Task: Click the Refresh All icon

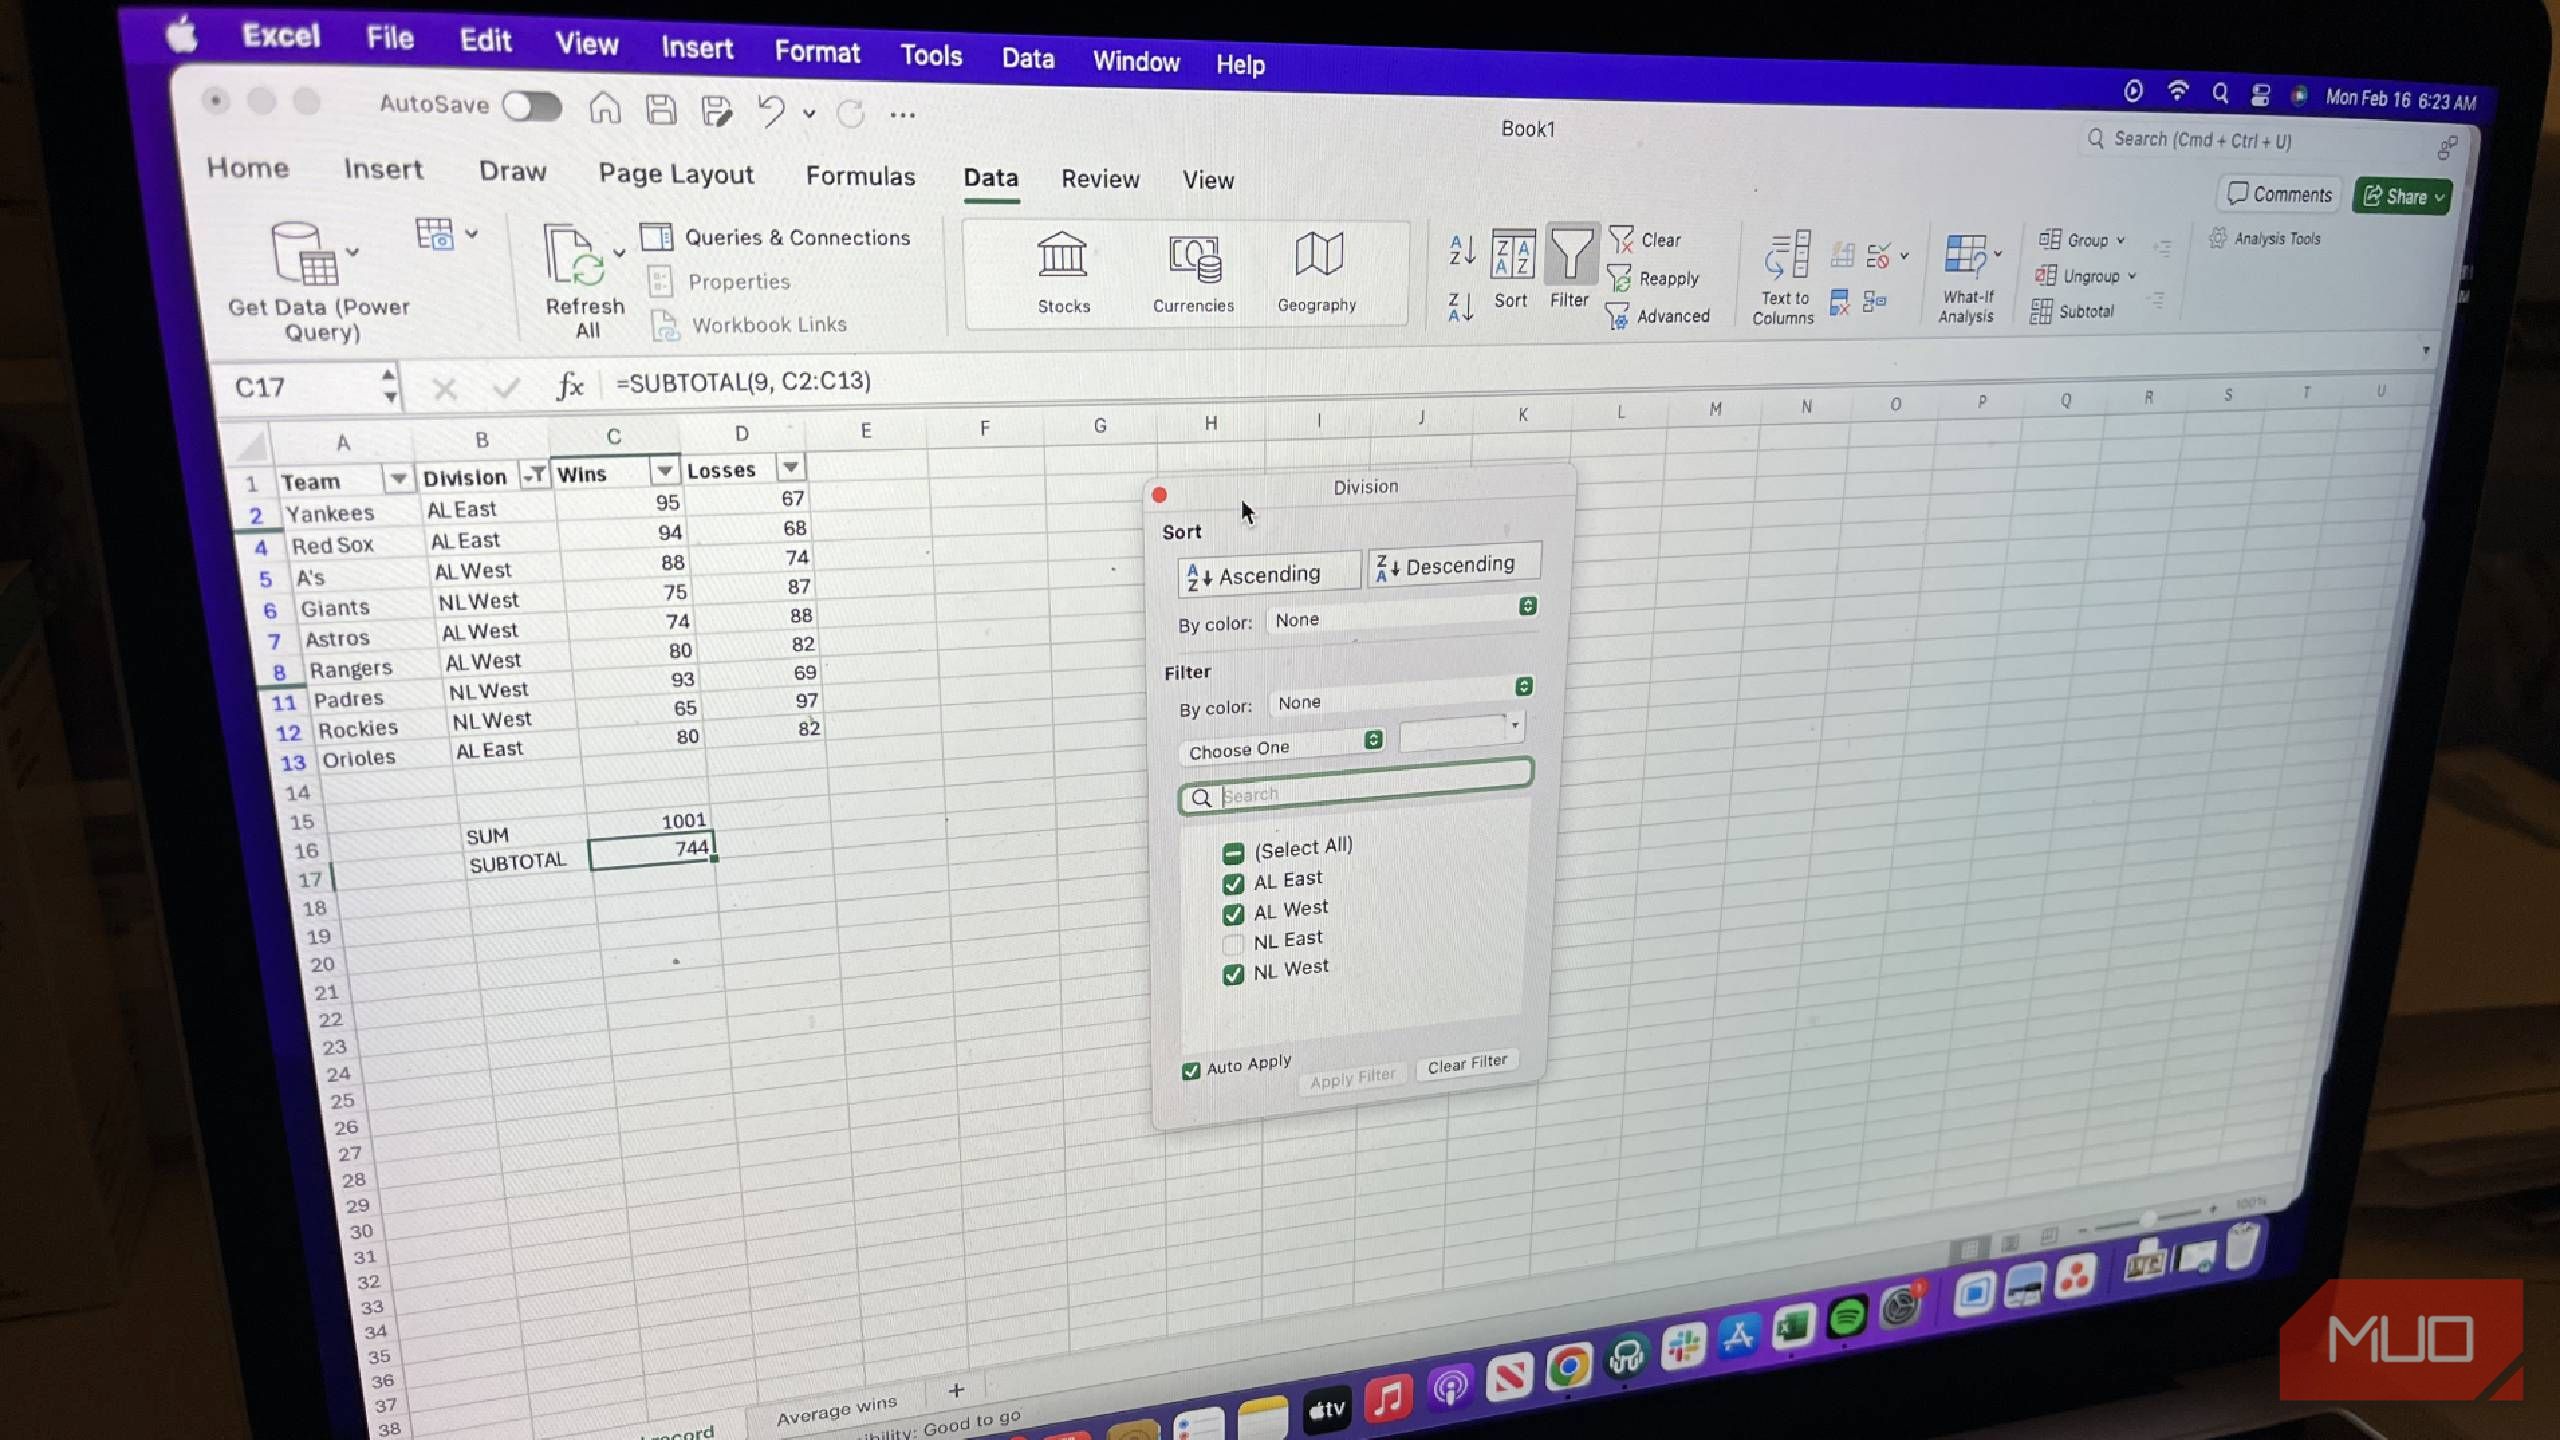Action: (x=573, y=256)
